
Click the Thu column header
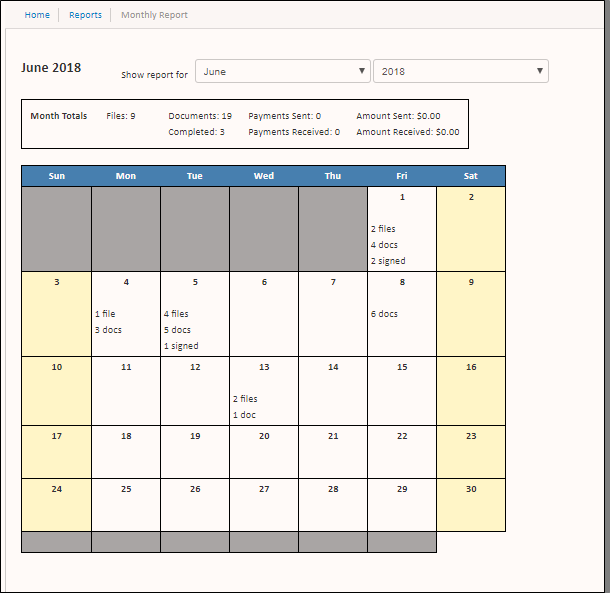pos(333,176)
